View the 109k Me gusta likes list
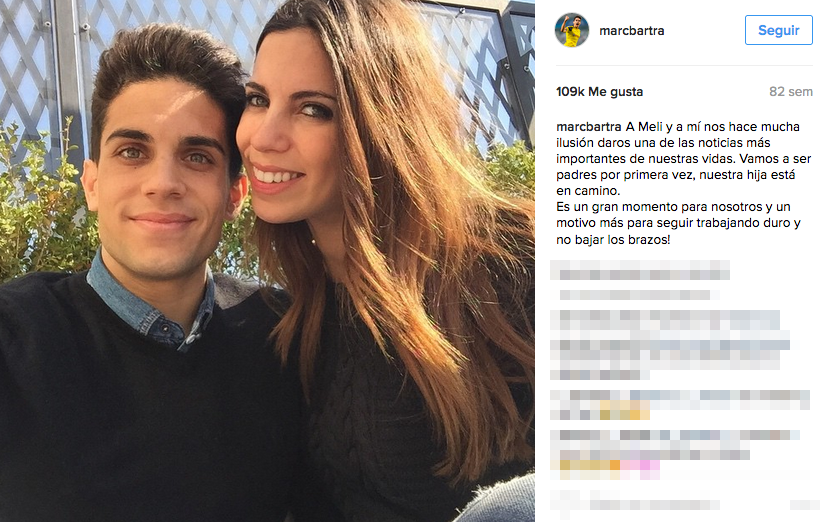The height and width of the screenshot is (522, 830). tap(599, 92)
